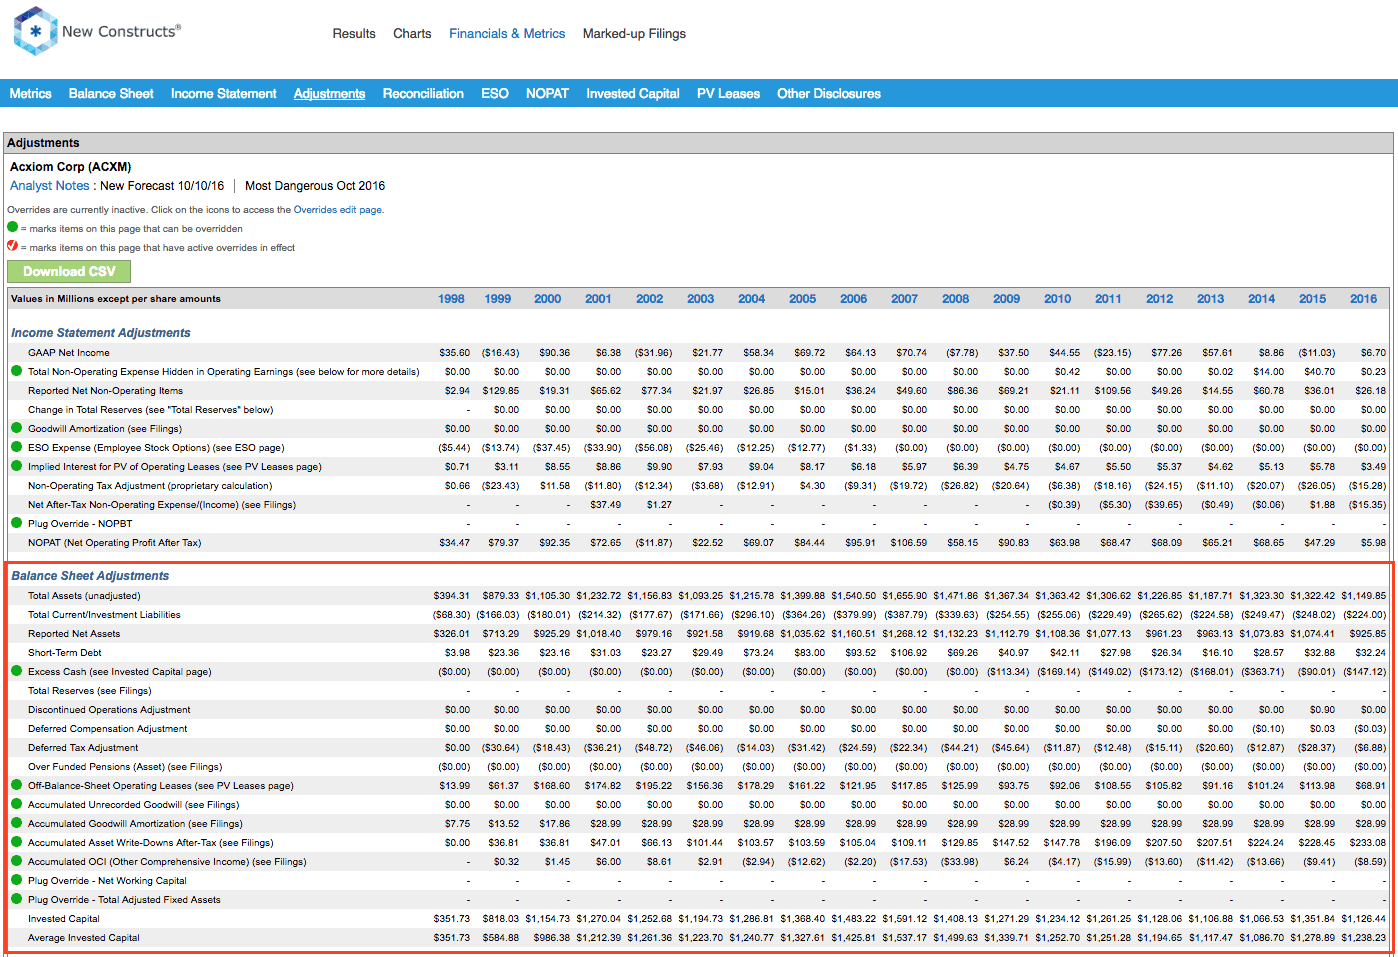1398x957 pixels.
Task: Click the 2008 column header
Action: point(955,299)
